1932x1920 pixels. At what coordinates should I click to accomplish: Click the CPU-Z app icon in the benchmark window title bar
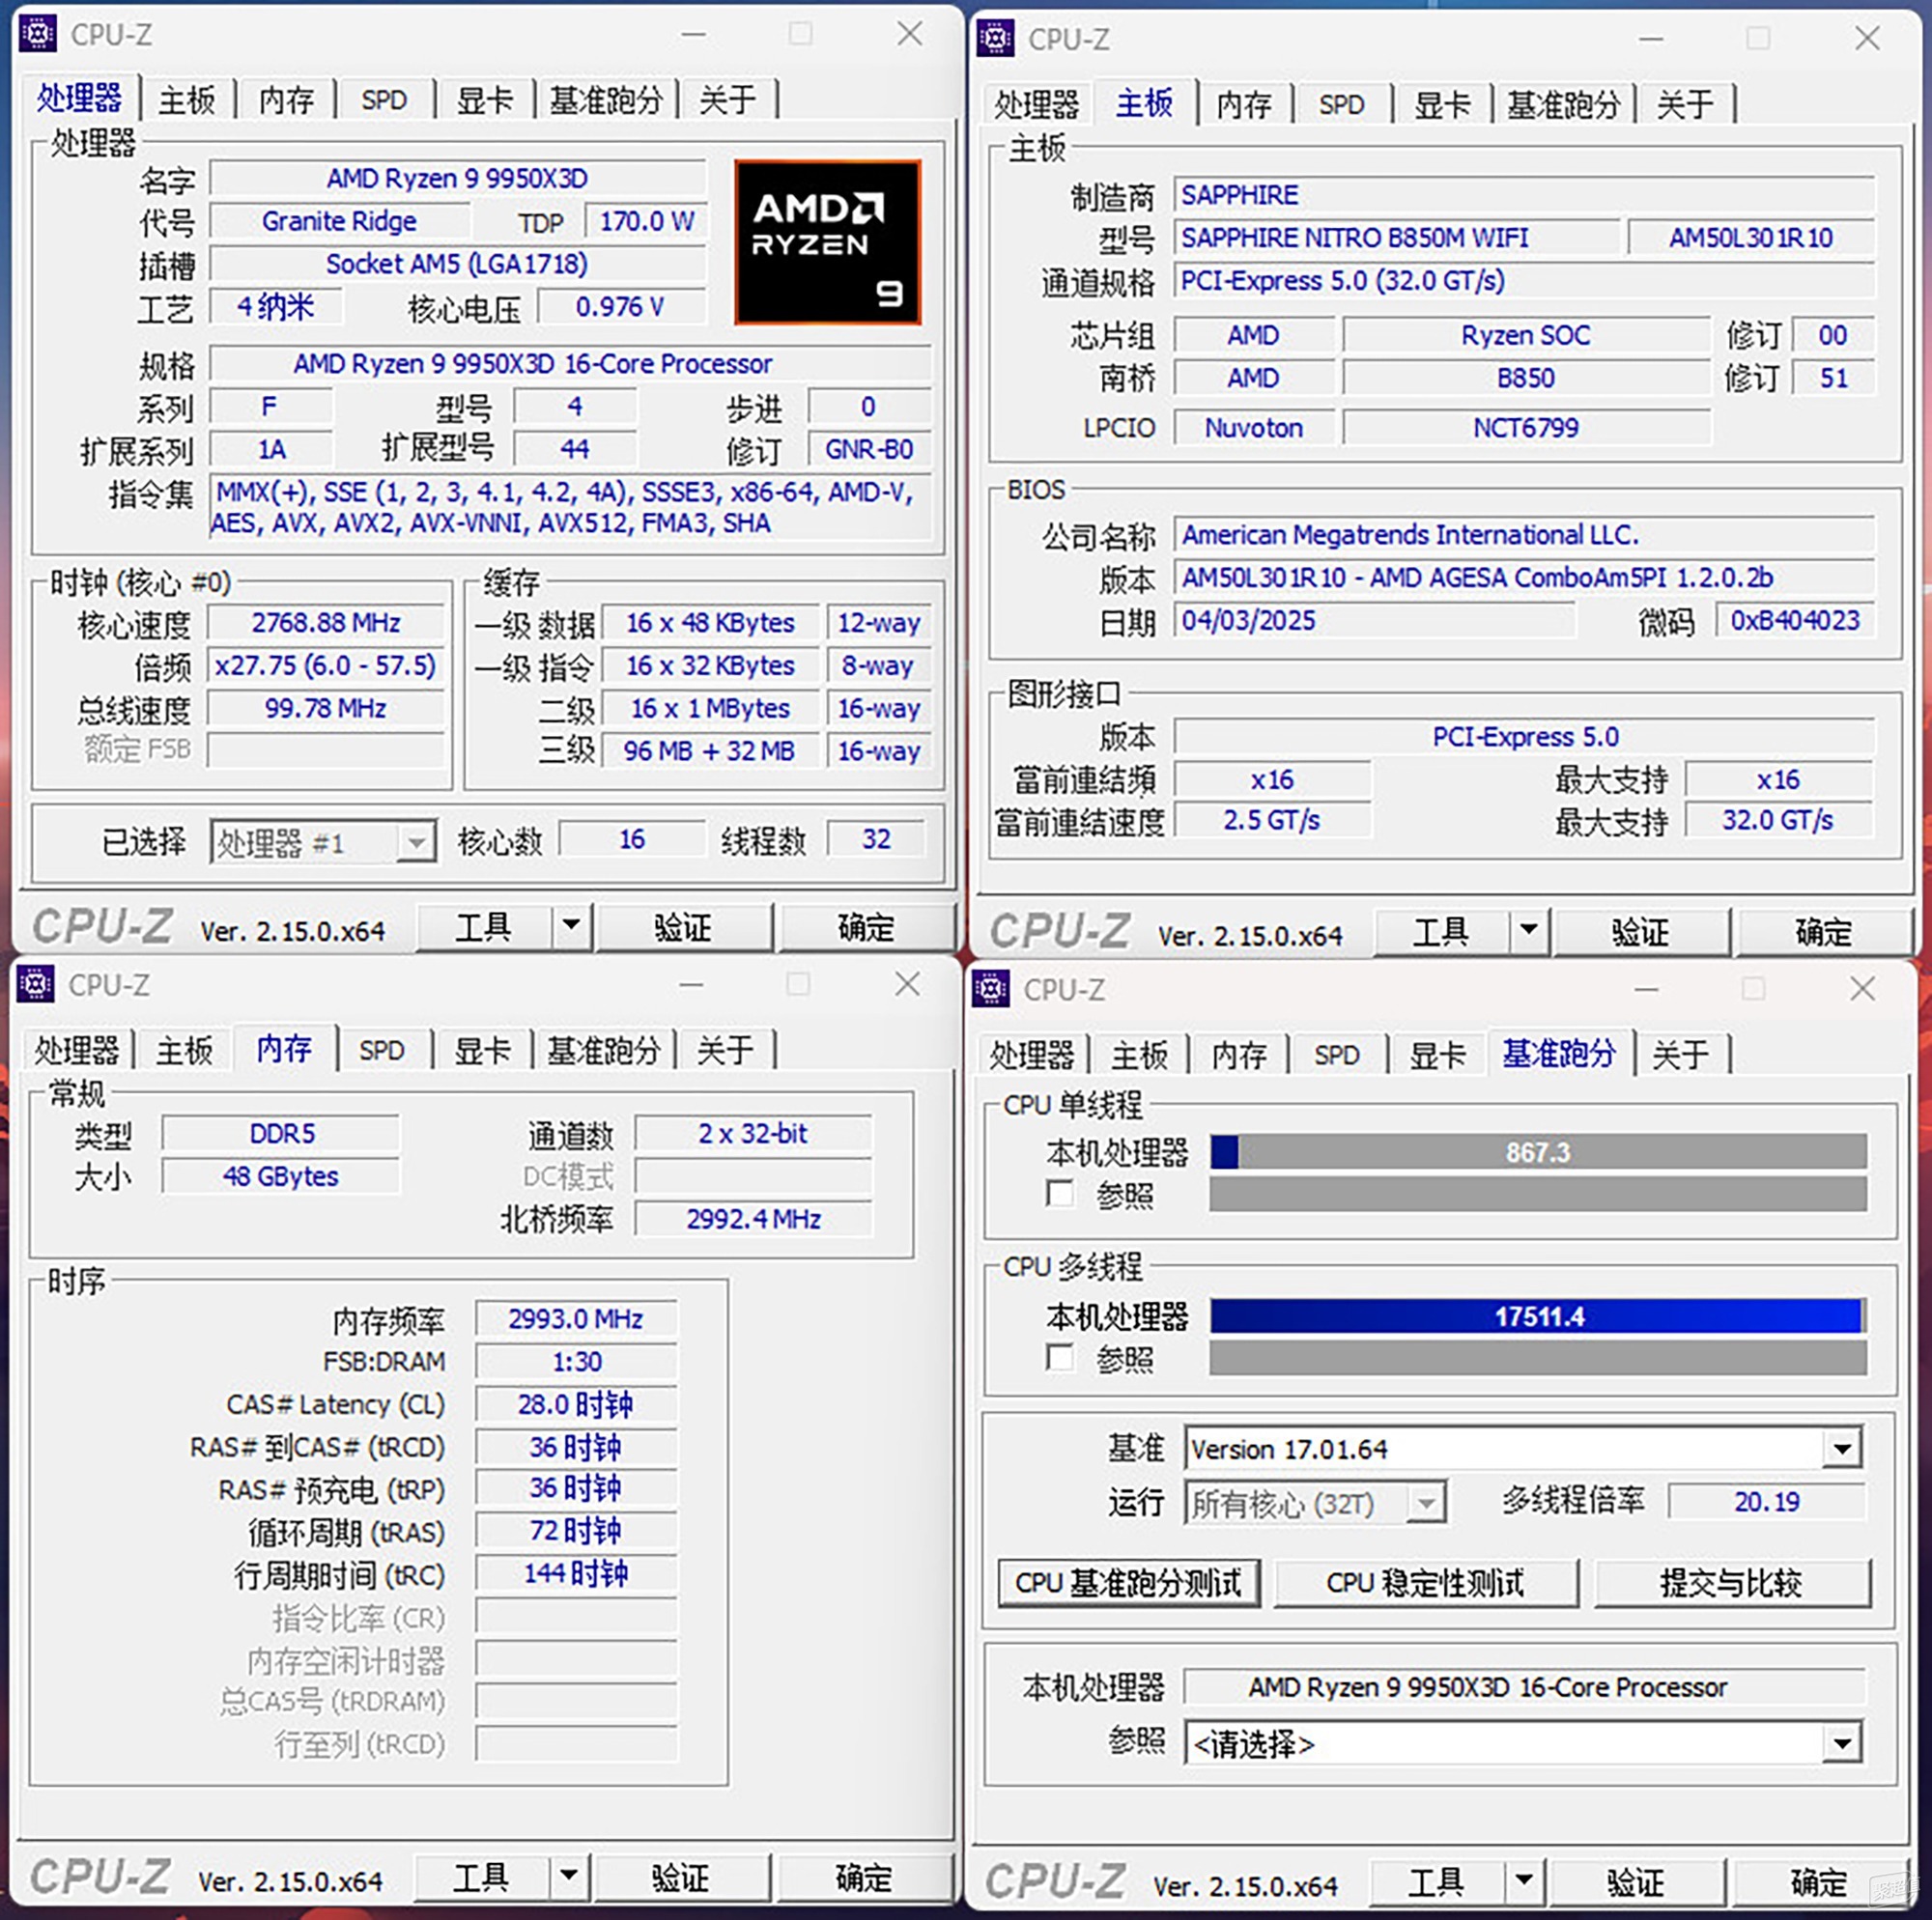tap(991, 989)
